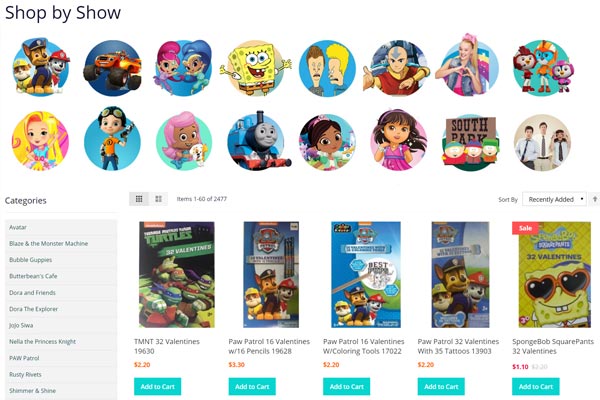600x400 pixels.
Task: Open the Recently Added sort dropdown
Action: tap(554, 199)
